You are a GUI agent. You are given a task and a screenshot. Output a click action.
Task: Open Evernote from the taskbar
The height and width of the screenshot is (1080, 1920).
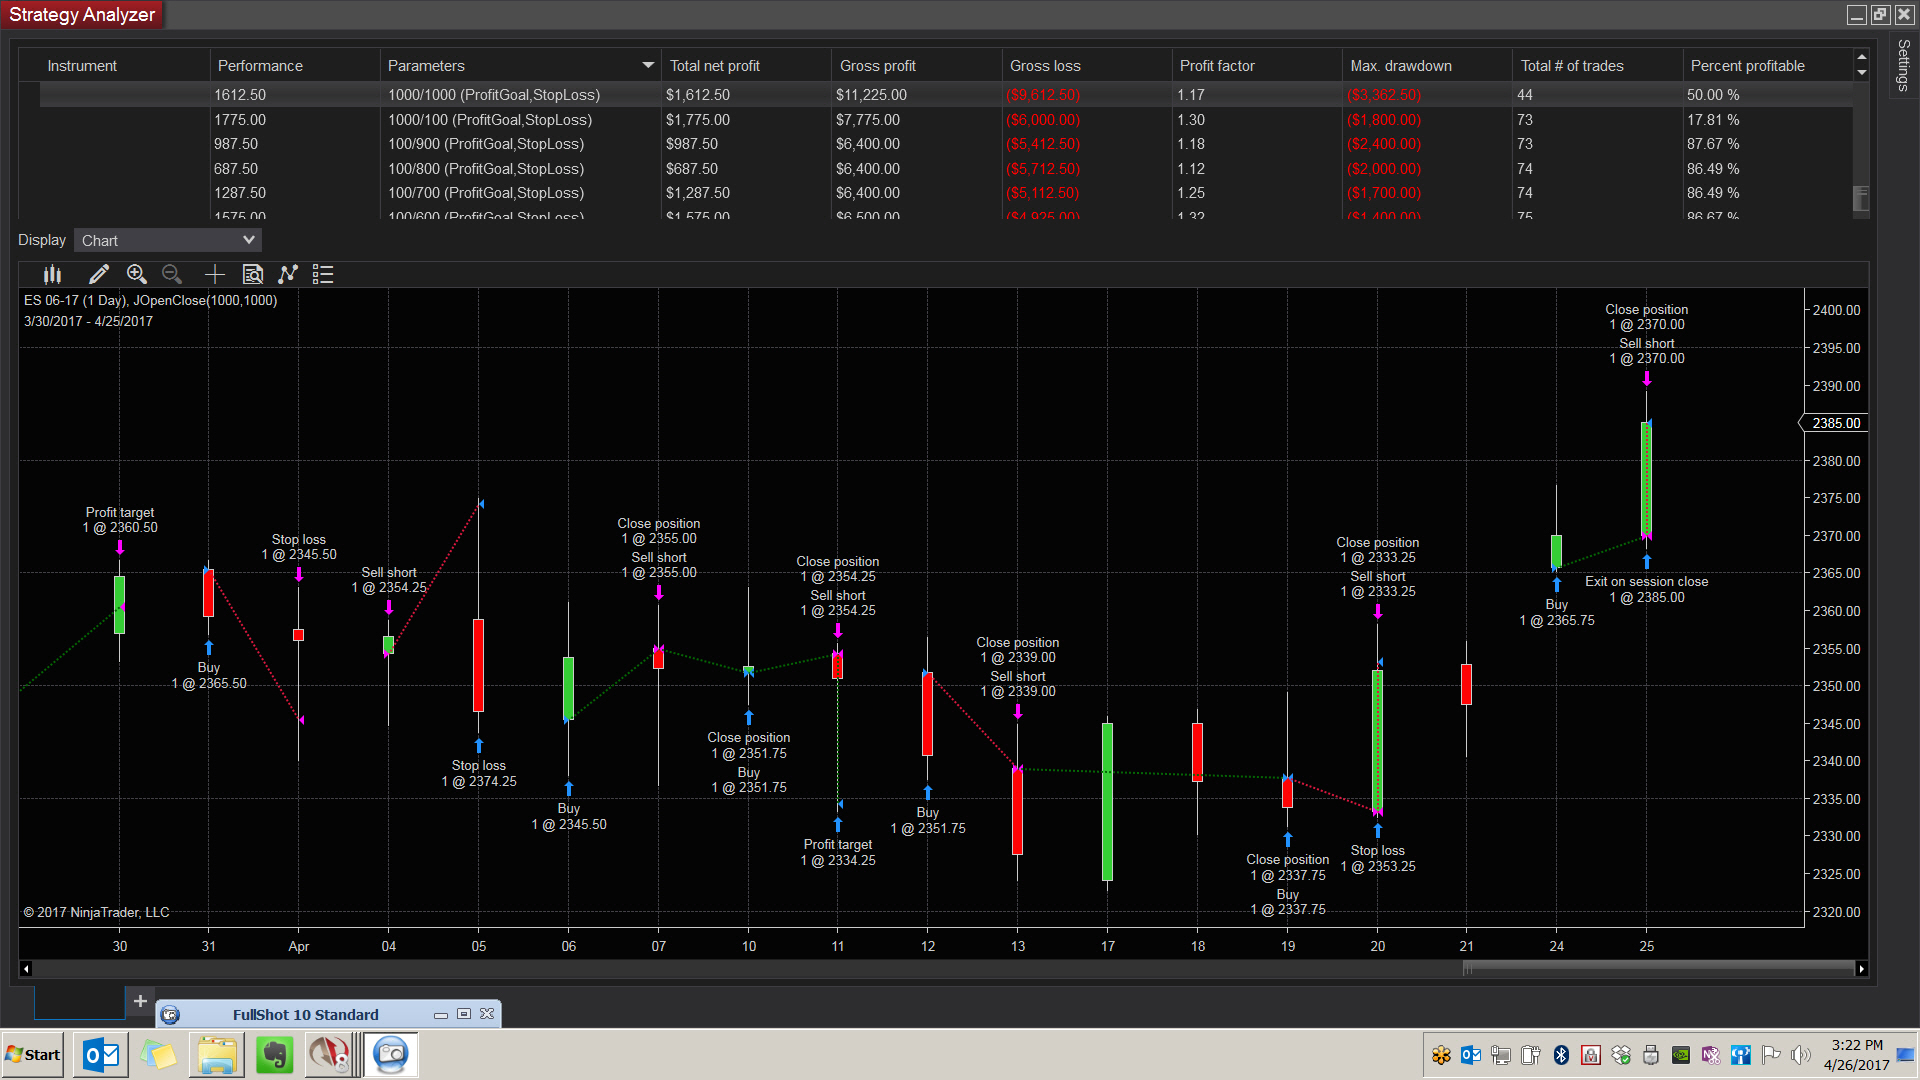coord(274,1055)
